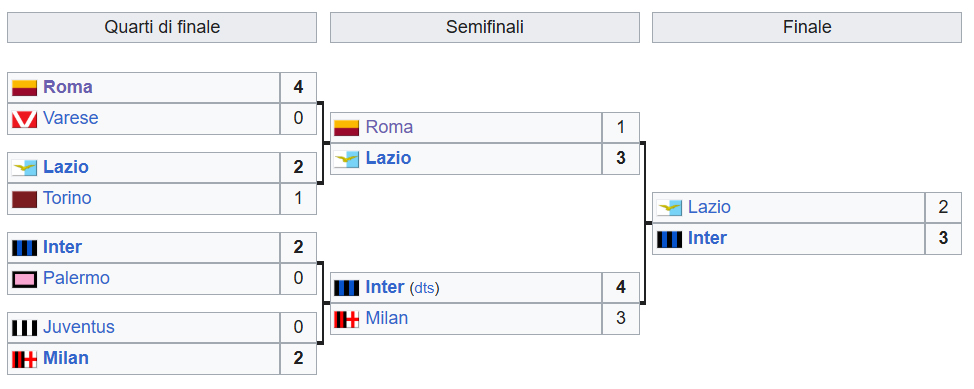Open the Juventus team link
This screenshot has height=389, width=974.
pyautogui.click(x=79, y=327)
